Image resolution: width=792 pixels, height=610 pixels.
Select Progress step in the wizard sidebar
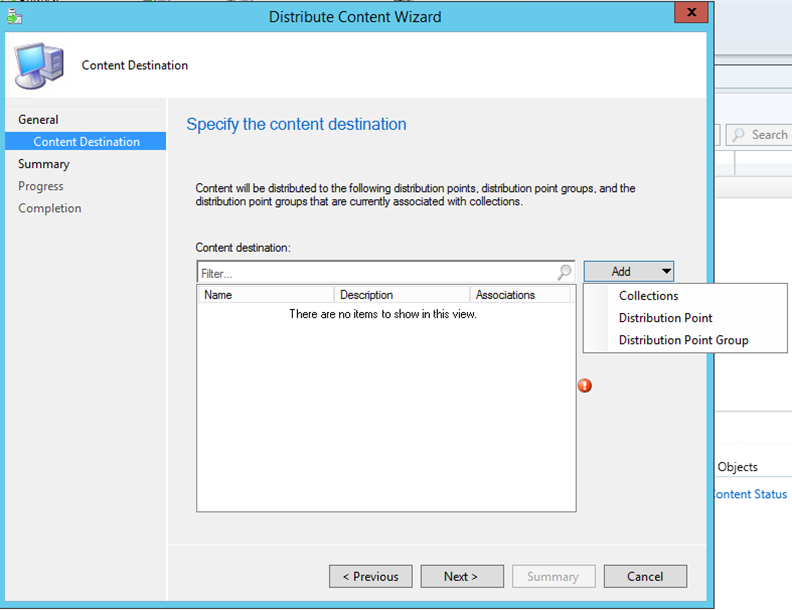pos(41,186)
